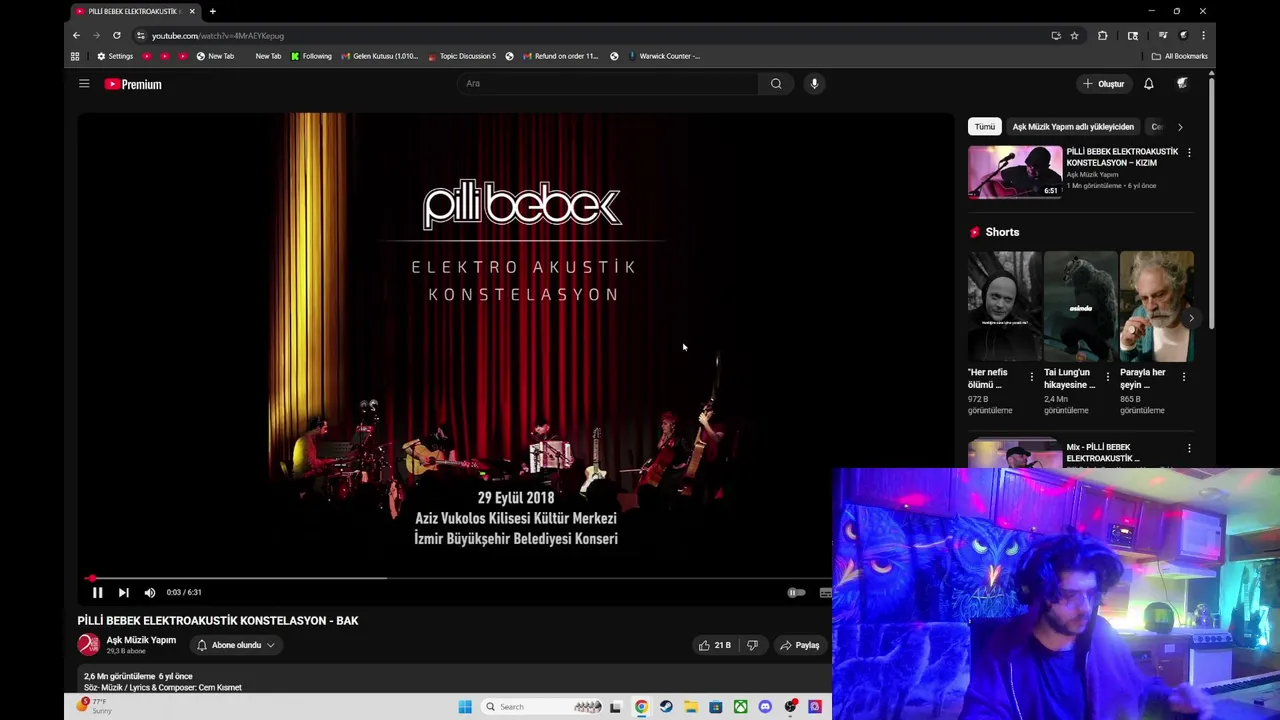Image resolution: width=1280 pixels, height=720 pixels.
Task: Go back in browser
Action: click(x=76, y=35)
